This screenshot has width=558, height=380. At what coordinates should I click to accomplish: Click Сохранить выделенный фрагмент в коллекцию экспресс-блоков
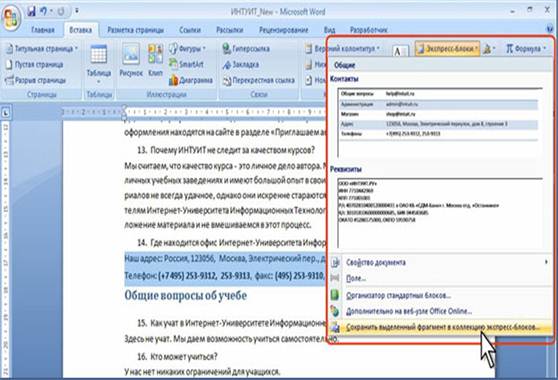pyautogui.click(x=440, y=327)
